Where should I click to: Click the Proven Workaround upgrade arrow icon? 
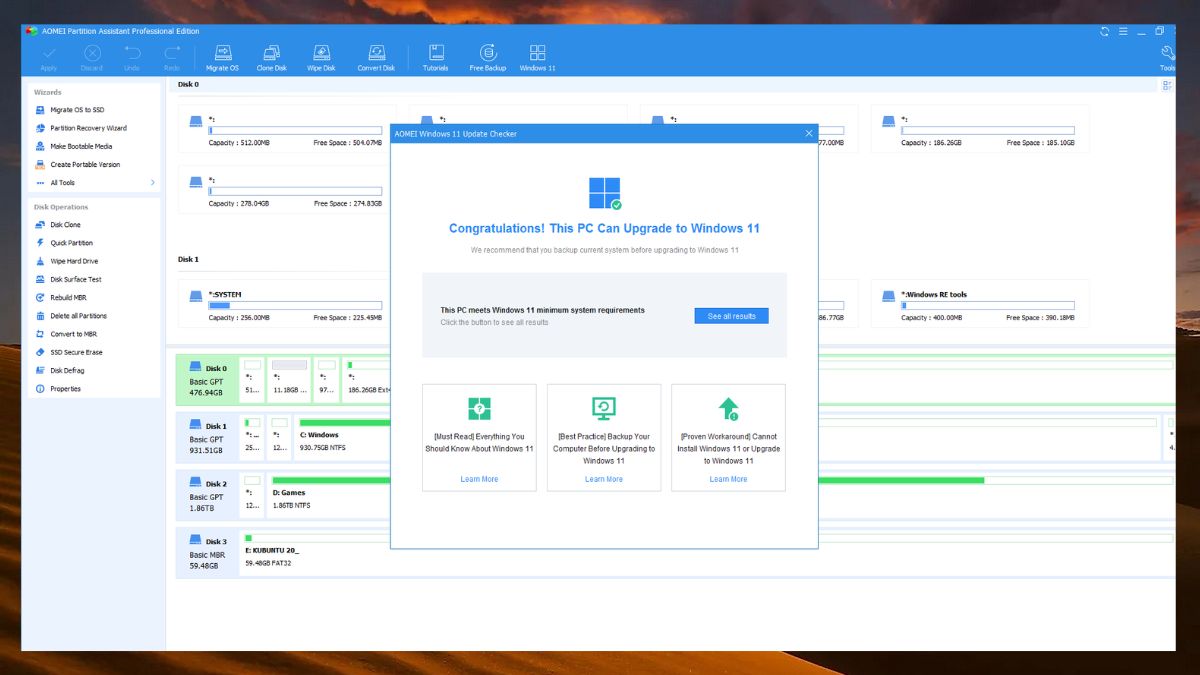click(729, 408)
